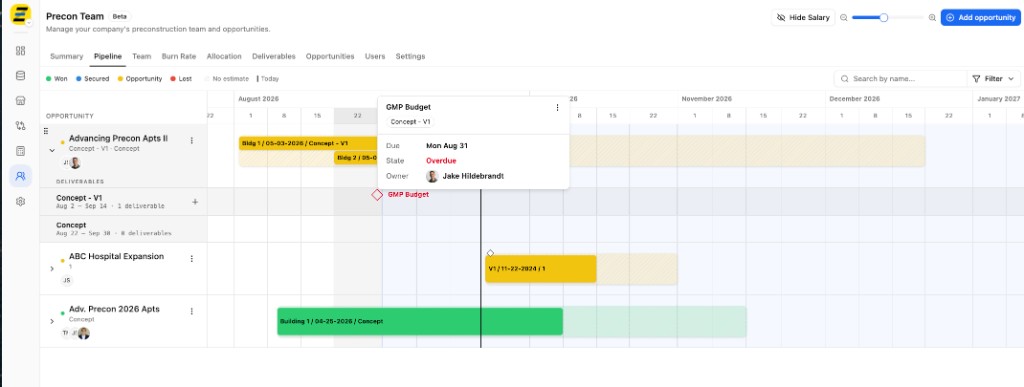The image size is (1024, 387).
Task: Open kebab menu in GMP Budget popup
Action: [x=557, y=108]
